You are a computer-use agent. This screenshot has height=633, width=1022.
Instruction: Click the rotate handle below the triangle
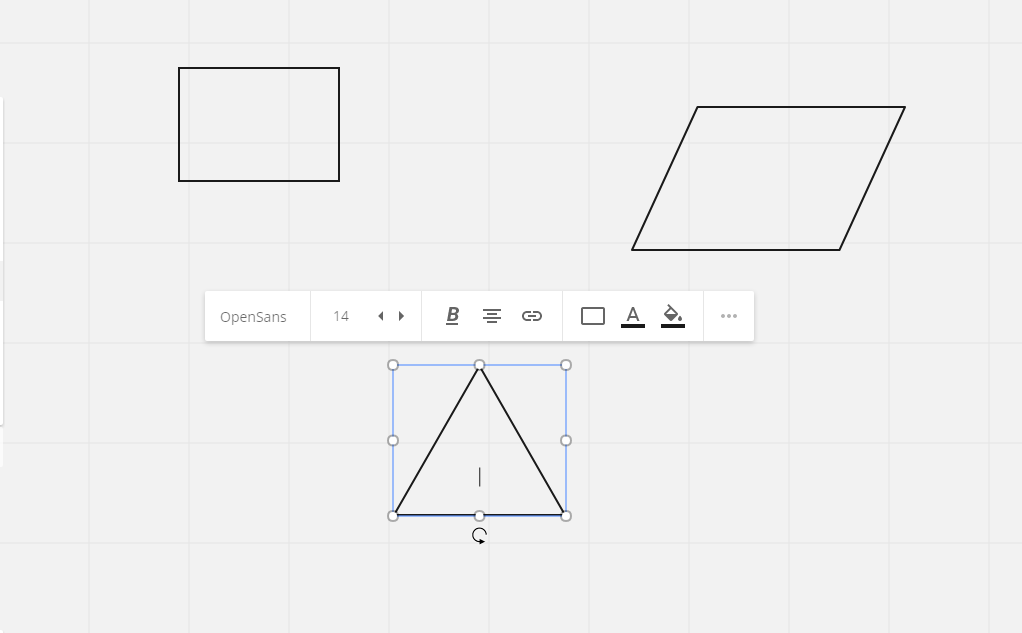coord(479,536)
